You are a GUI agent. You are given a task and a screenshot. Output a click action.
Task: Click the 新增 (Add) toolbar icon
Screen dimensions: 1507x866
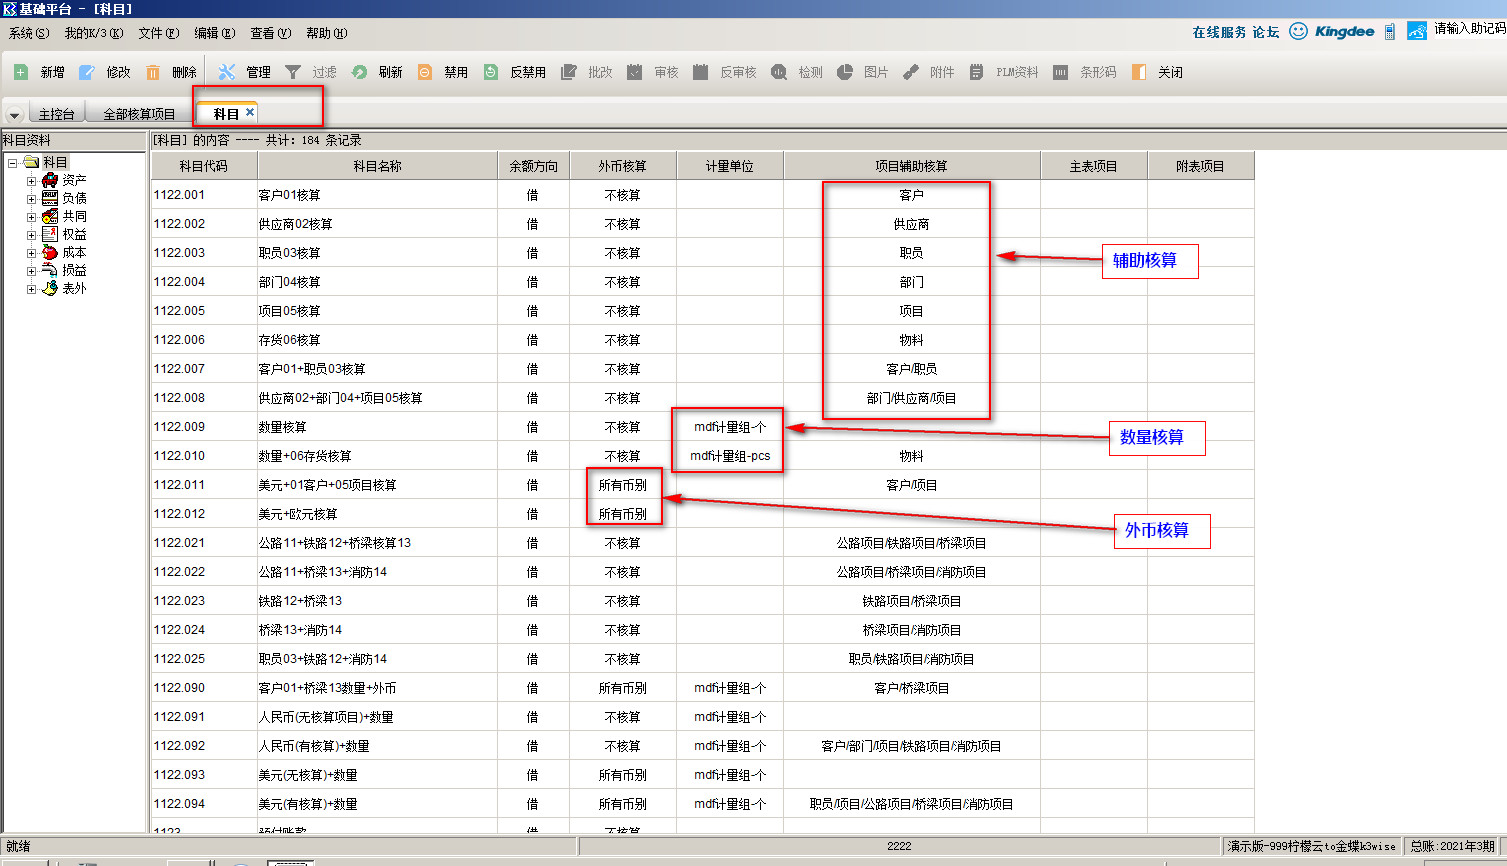pos(21,72)
